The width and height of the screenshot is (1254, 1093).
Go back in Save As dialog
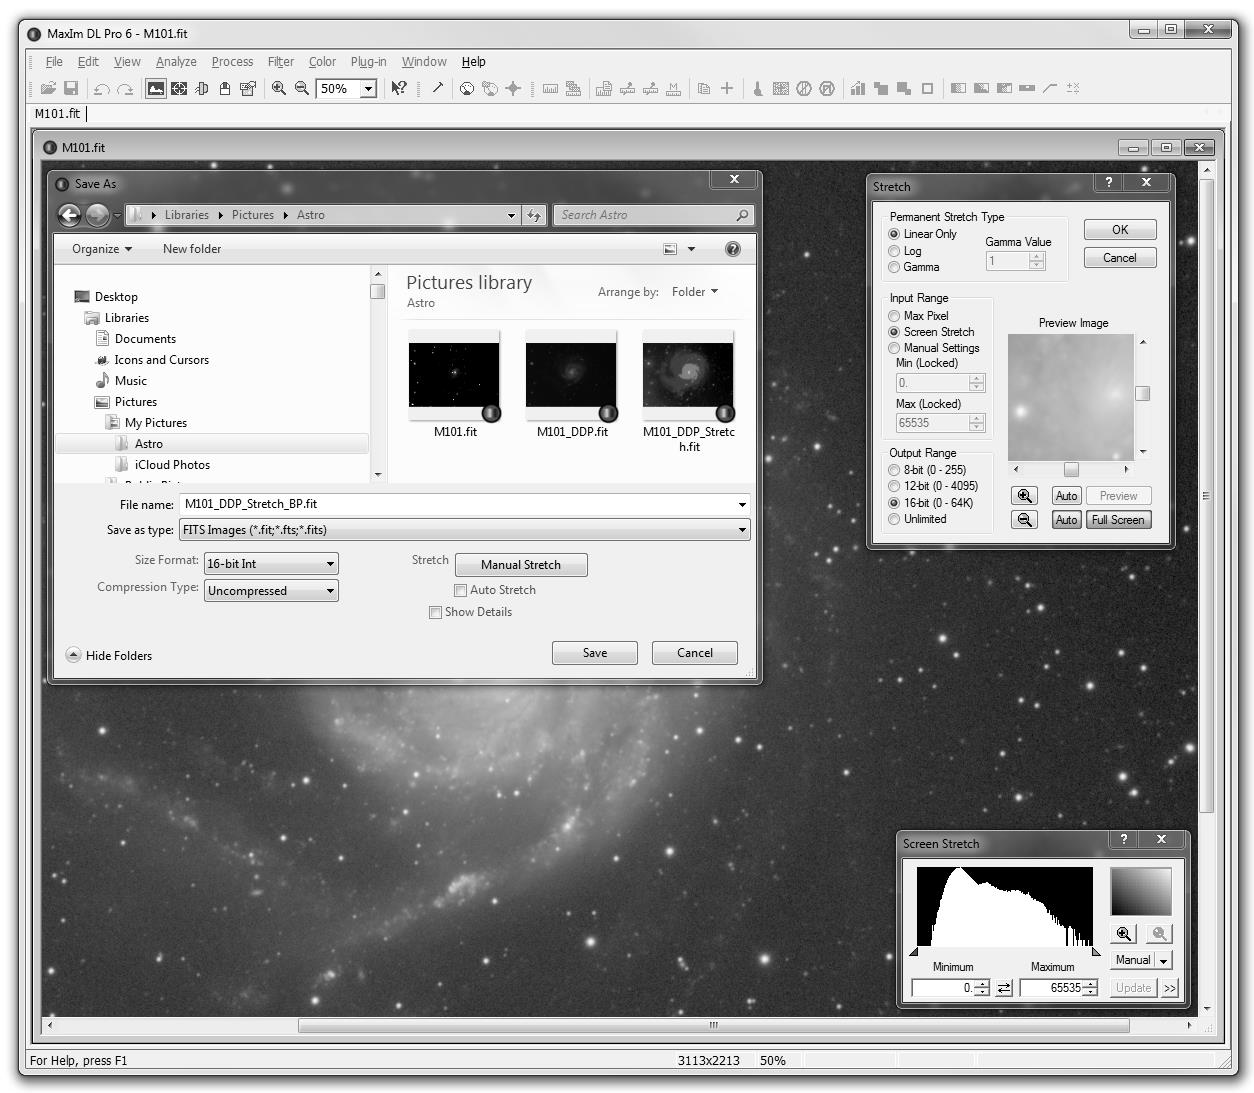coord(69,215)
